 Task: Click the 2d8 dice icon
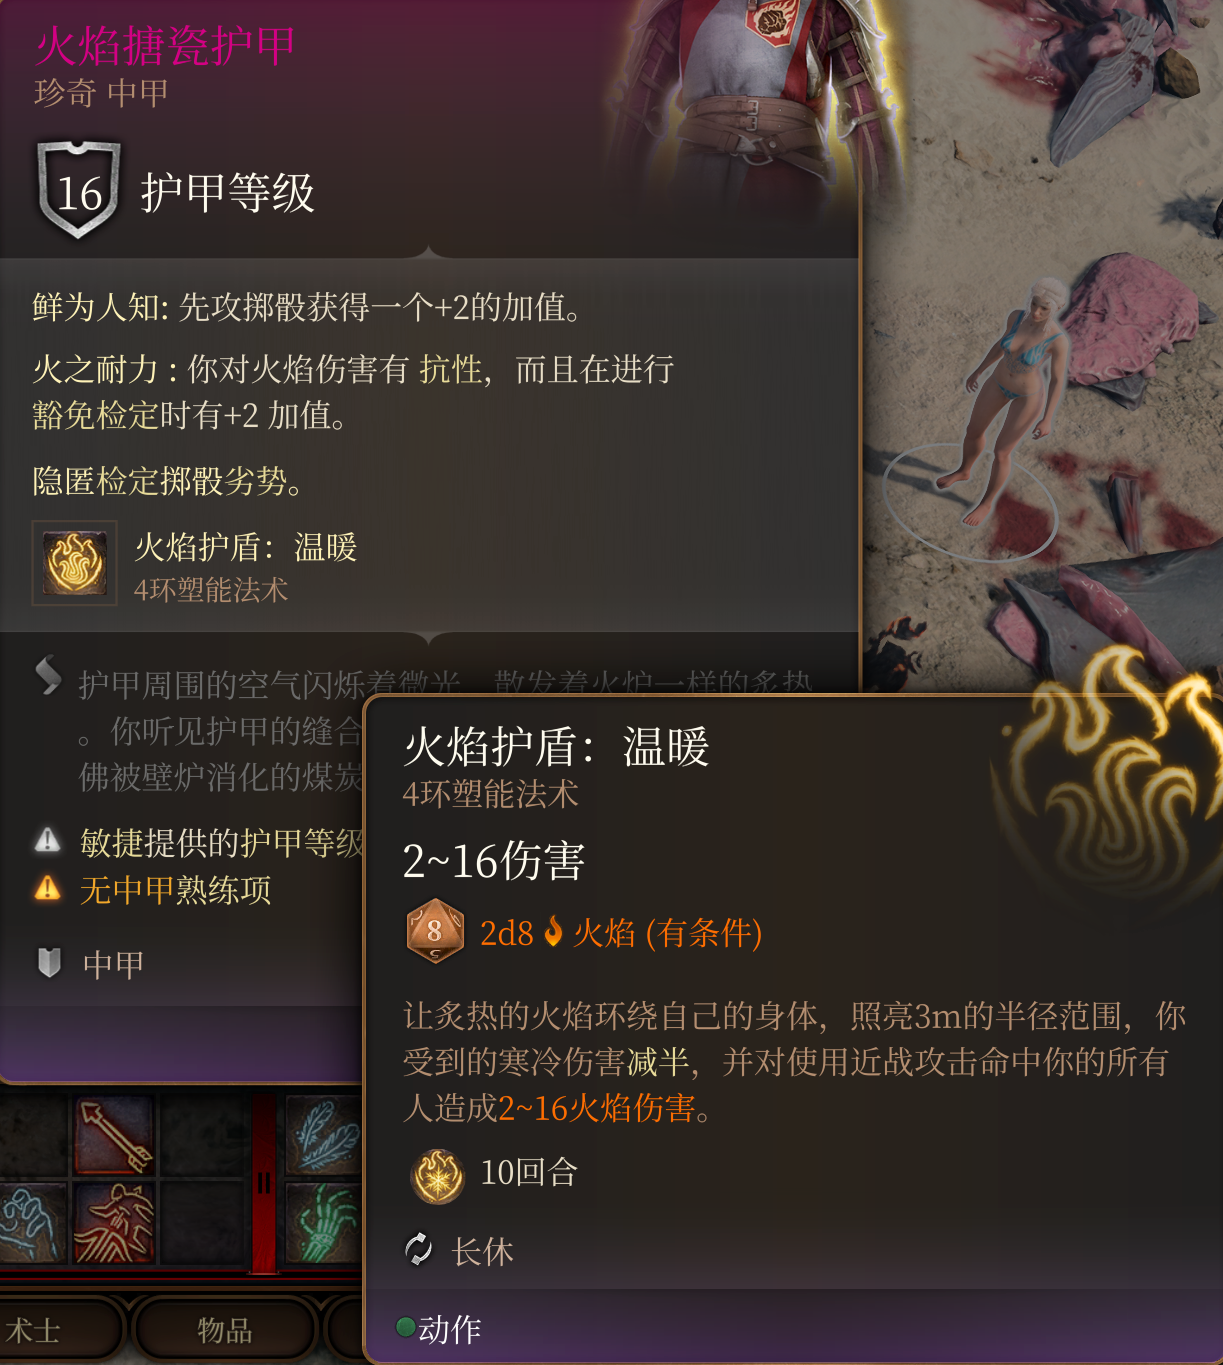coord(435,931)
